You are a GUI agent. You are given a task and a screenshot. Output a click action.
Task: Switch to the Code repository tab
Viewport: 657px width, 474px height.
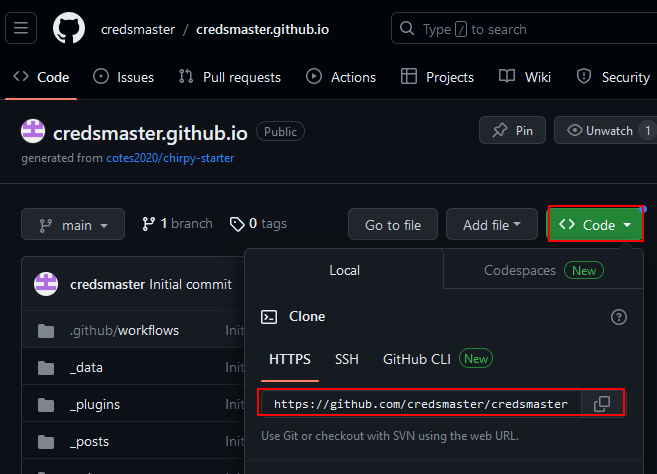click(x=41, y=77)
